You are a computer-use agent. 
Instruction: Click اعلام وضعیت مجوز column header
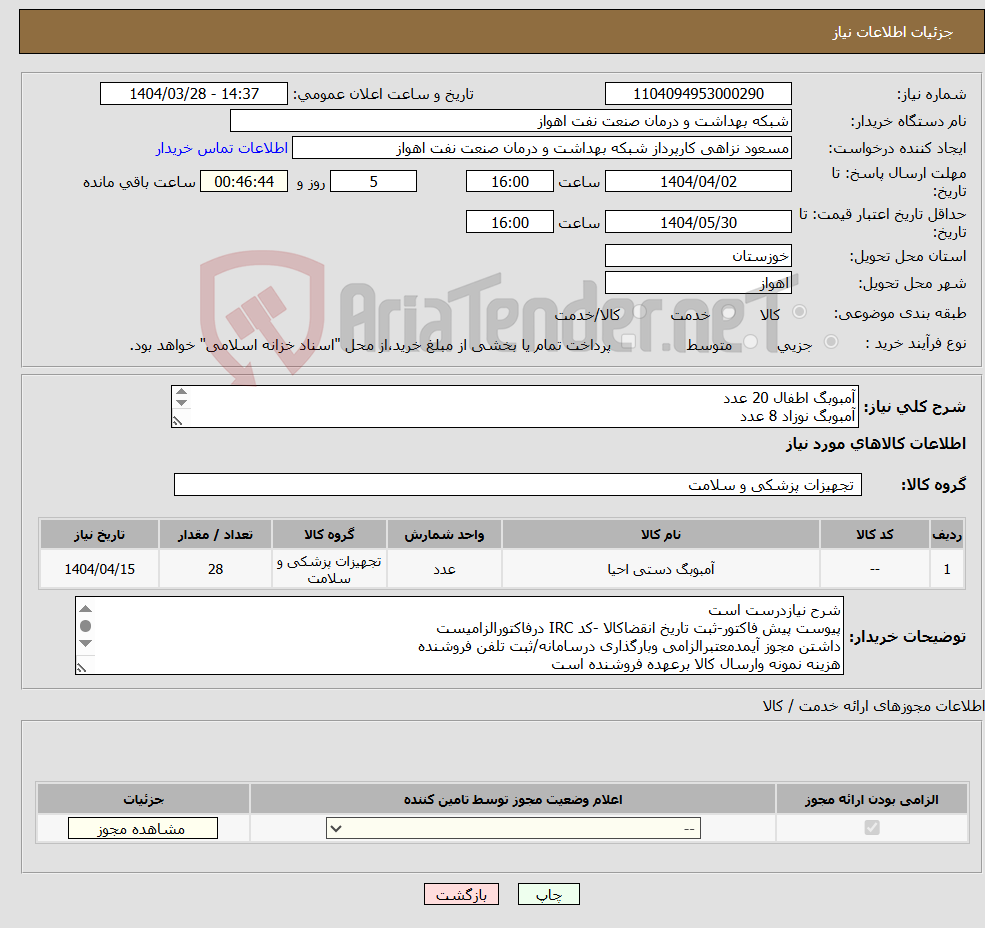(x=513, y=799)
